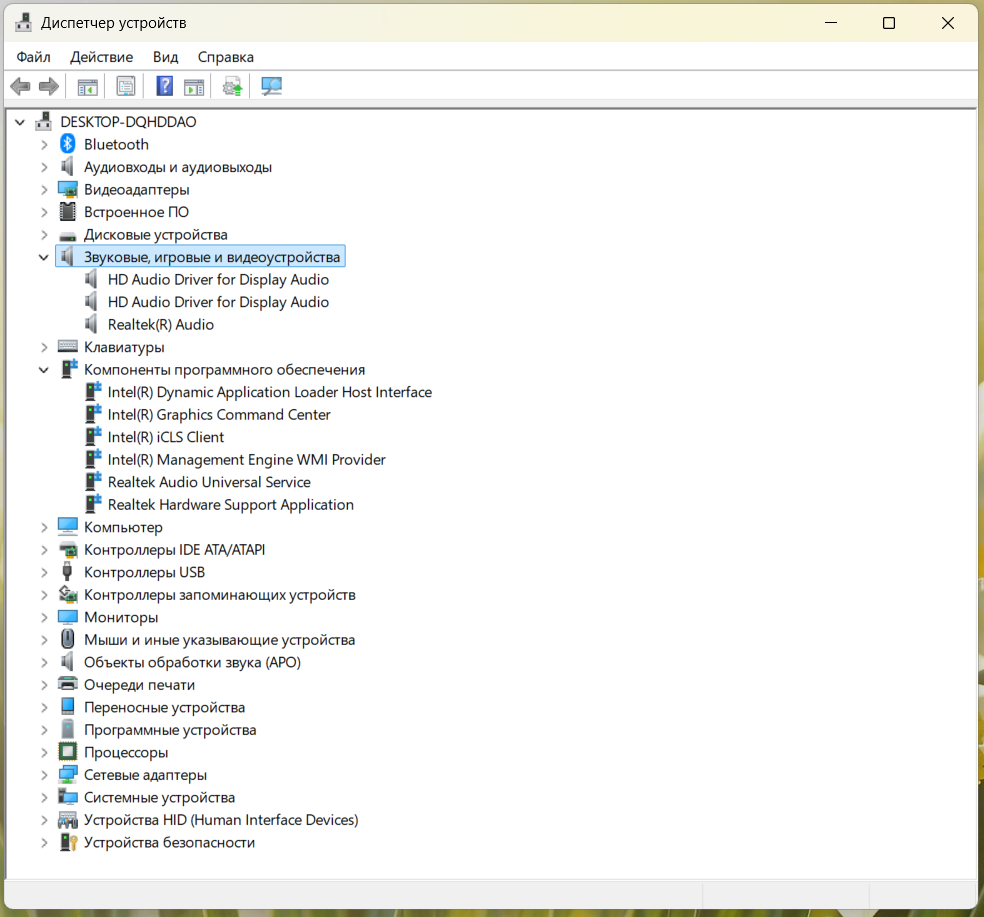Click the Back arrow toolbar icon
Screen dimensions: 984x917
(x=21, y=86)
